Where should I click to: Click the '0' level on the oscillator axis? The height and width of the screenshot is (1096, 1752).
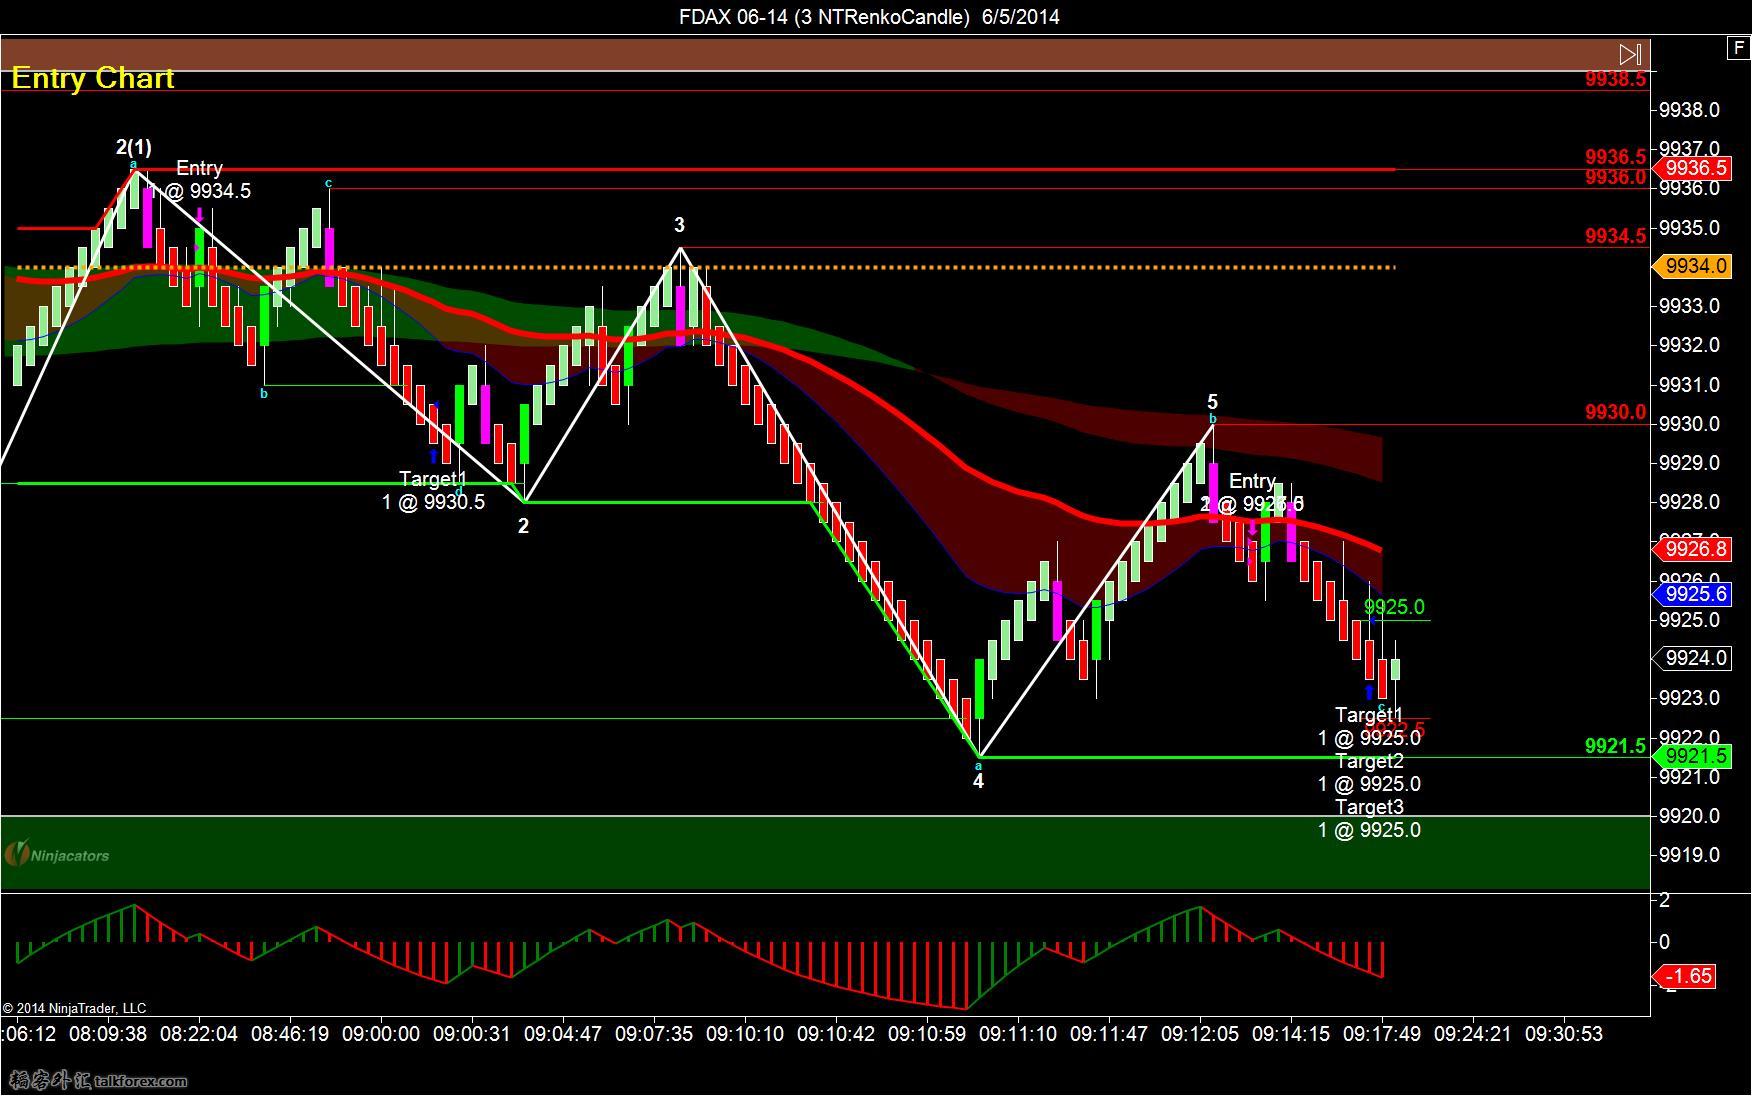click(1664, 942)
